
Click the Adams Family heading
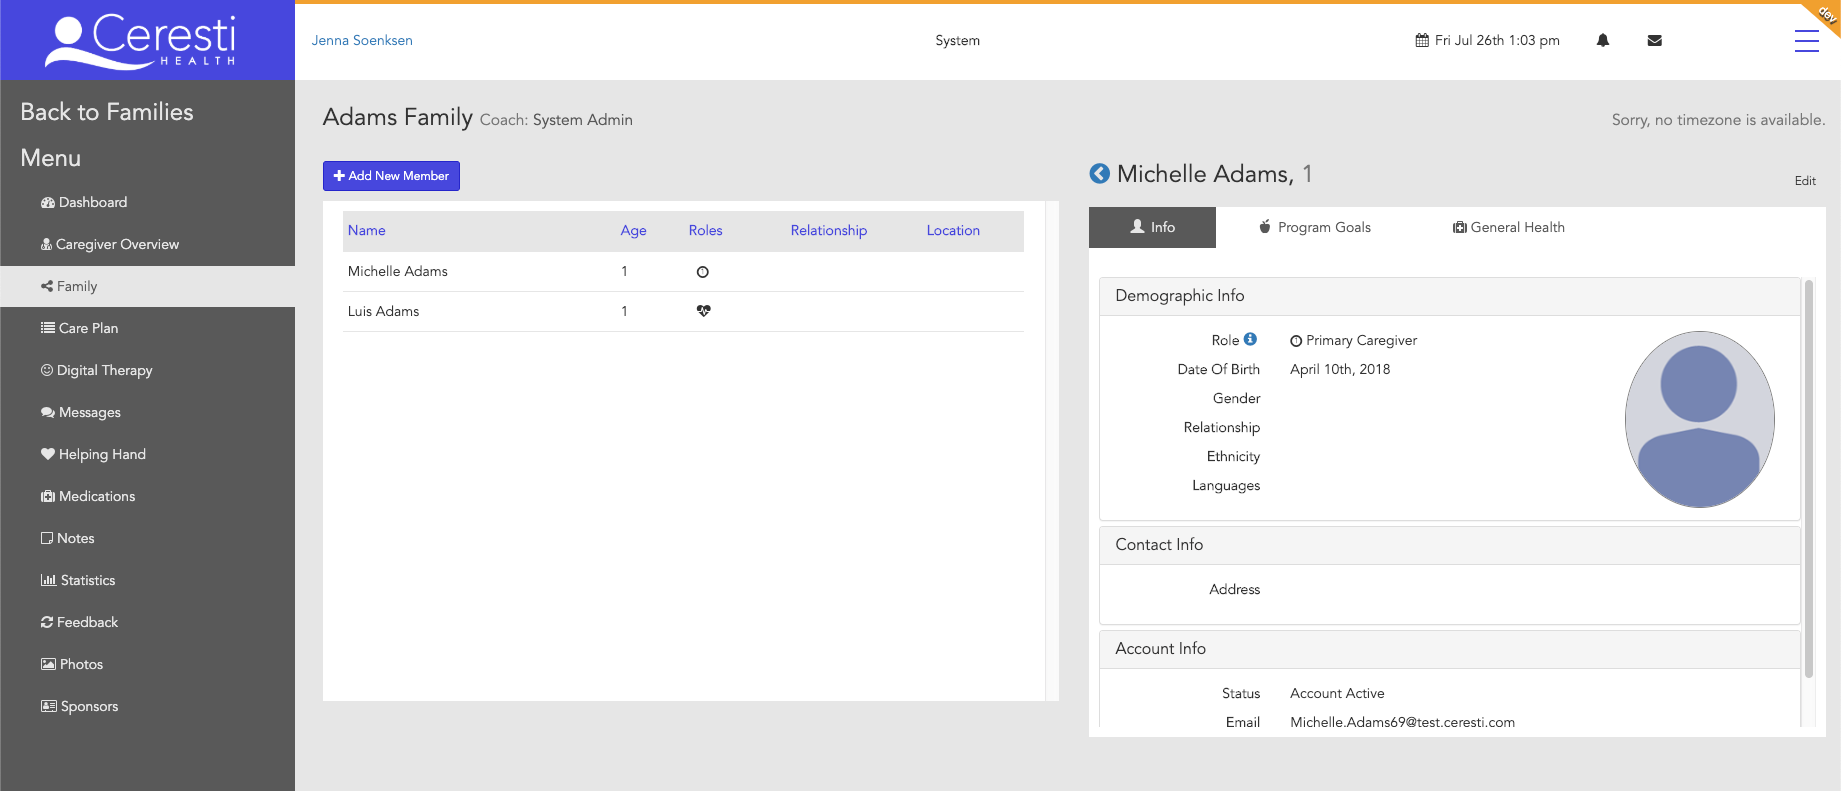coord(397,117)
